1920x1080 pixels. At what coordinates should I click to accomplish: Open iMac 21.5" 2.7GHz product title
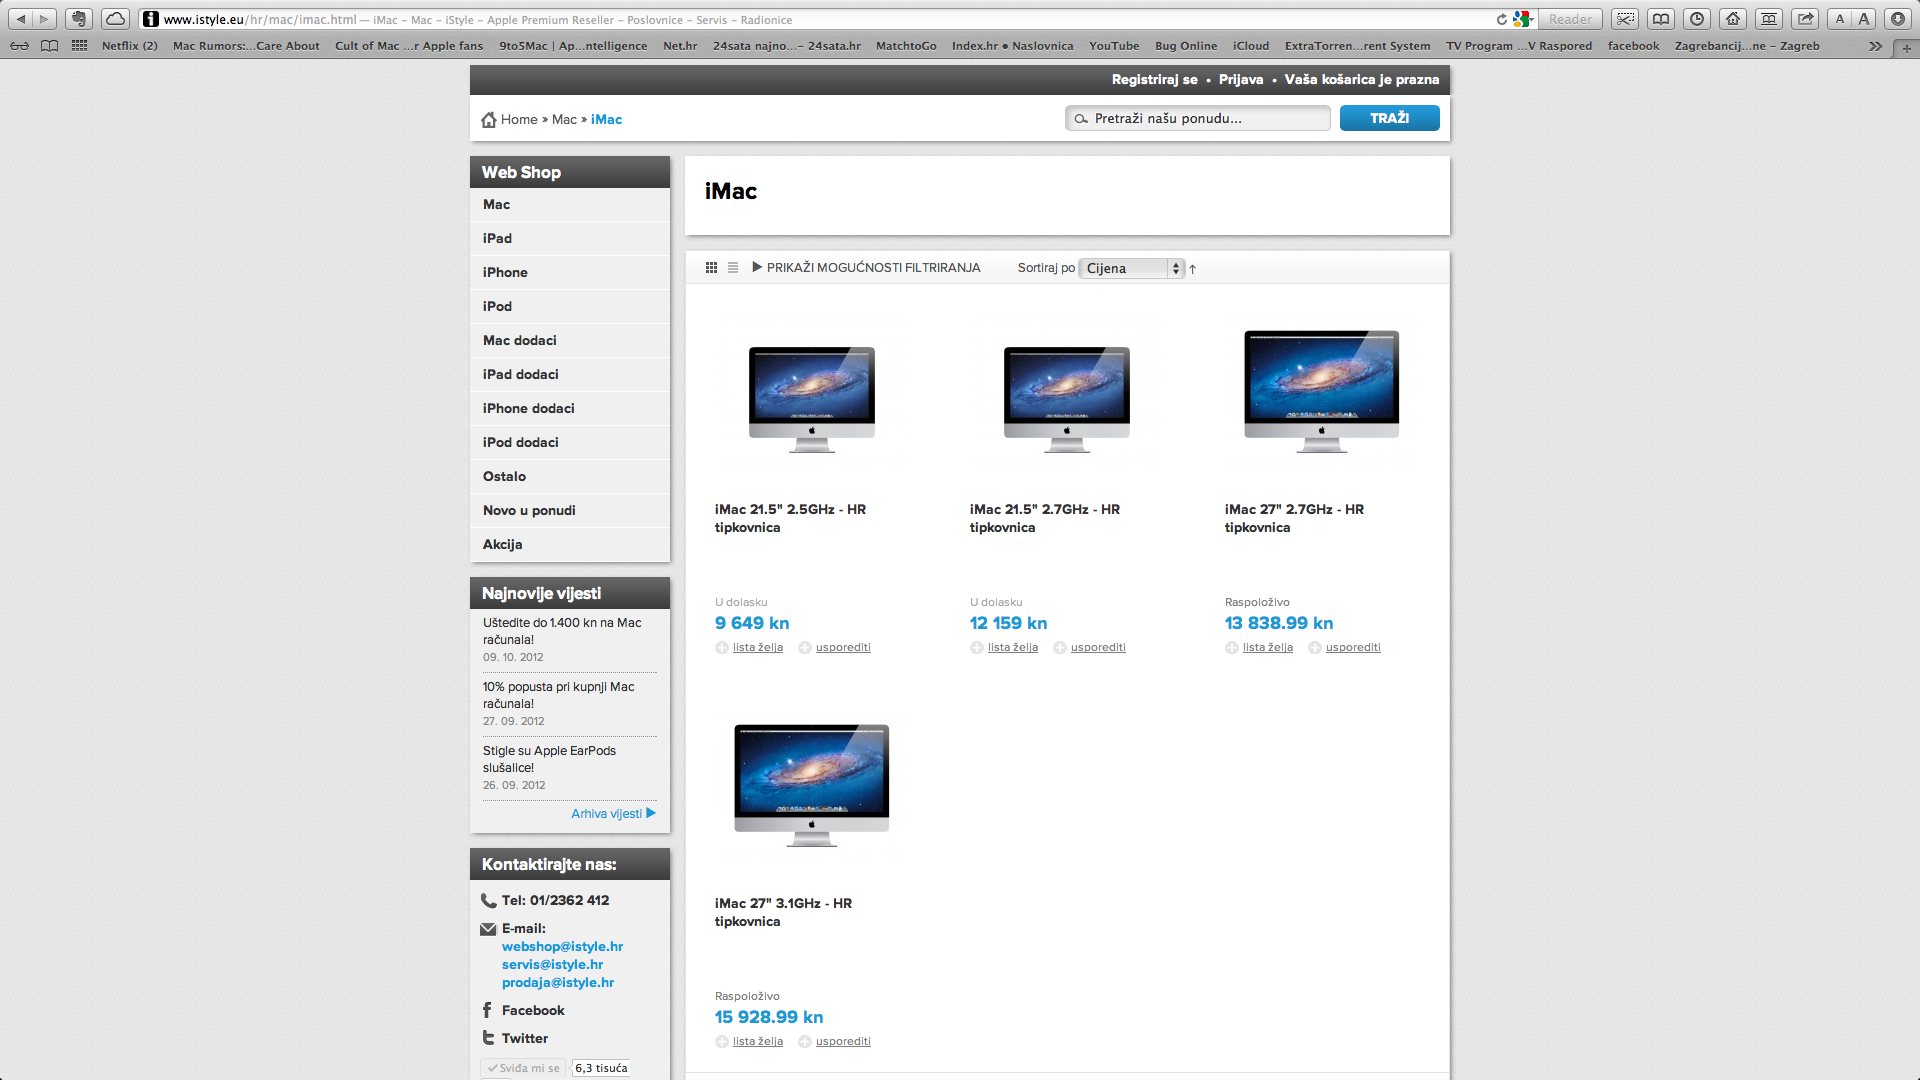coord(1045,518)
